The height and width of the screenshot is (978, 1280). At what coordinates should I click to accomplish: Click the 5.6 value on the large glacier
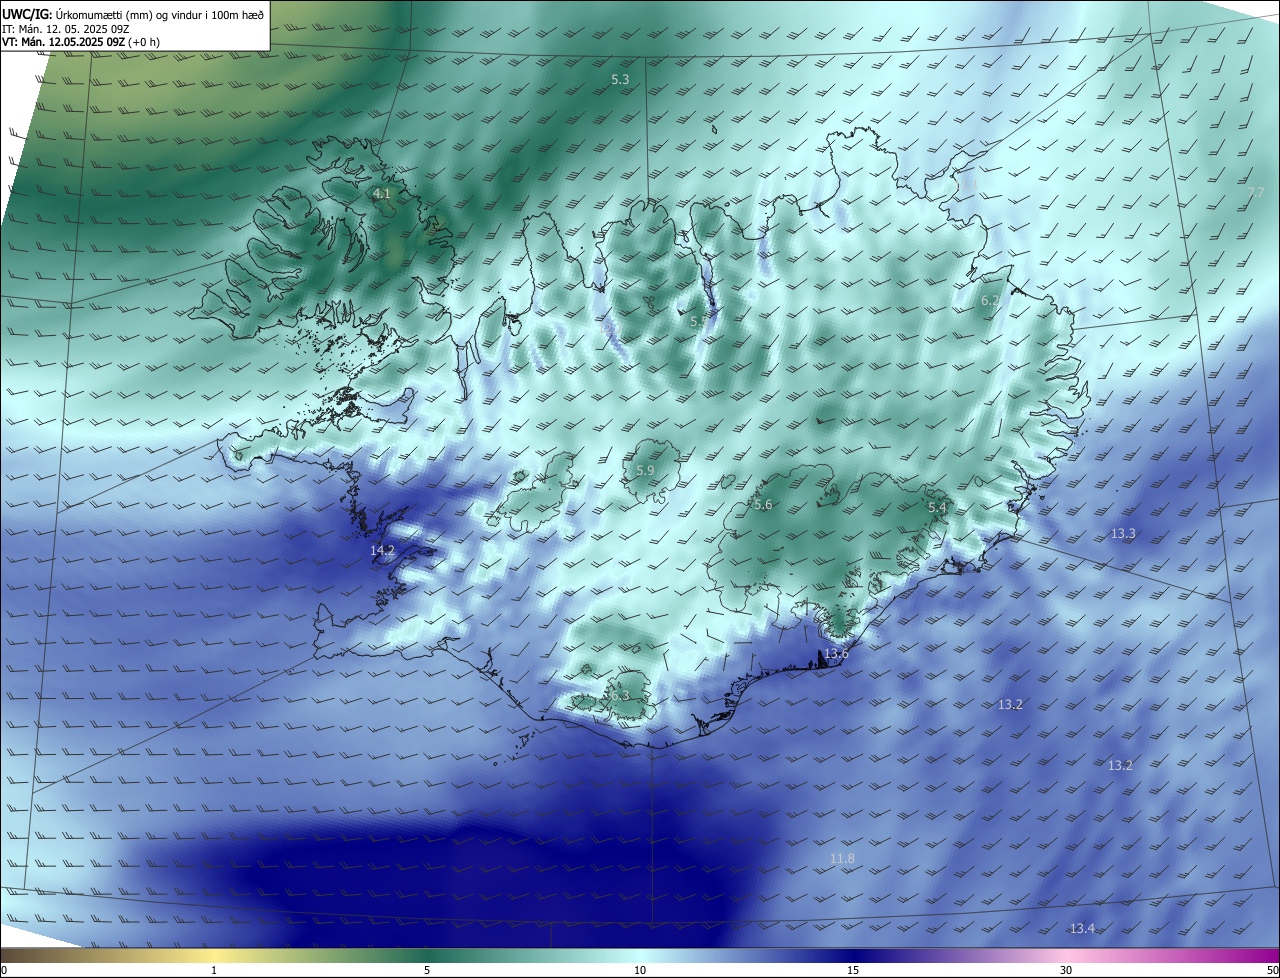[x=763, y=505]
